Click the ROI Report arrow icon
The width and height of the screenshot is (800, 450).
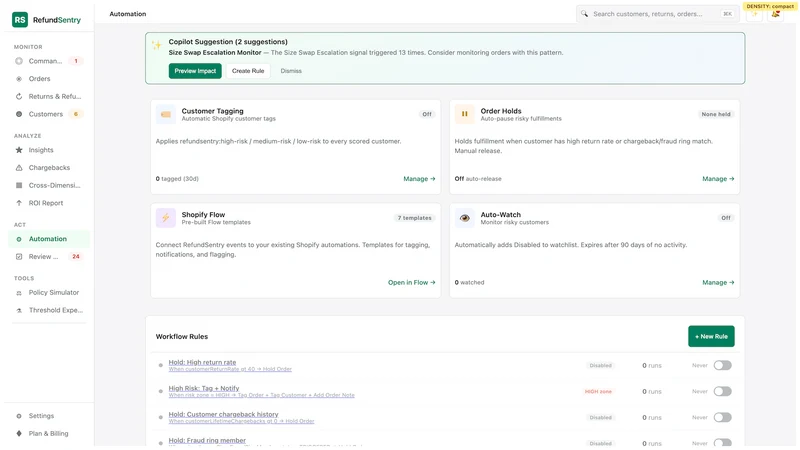pyautogui.click(x=19, y=203)
